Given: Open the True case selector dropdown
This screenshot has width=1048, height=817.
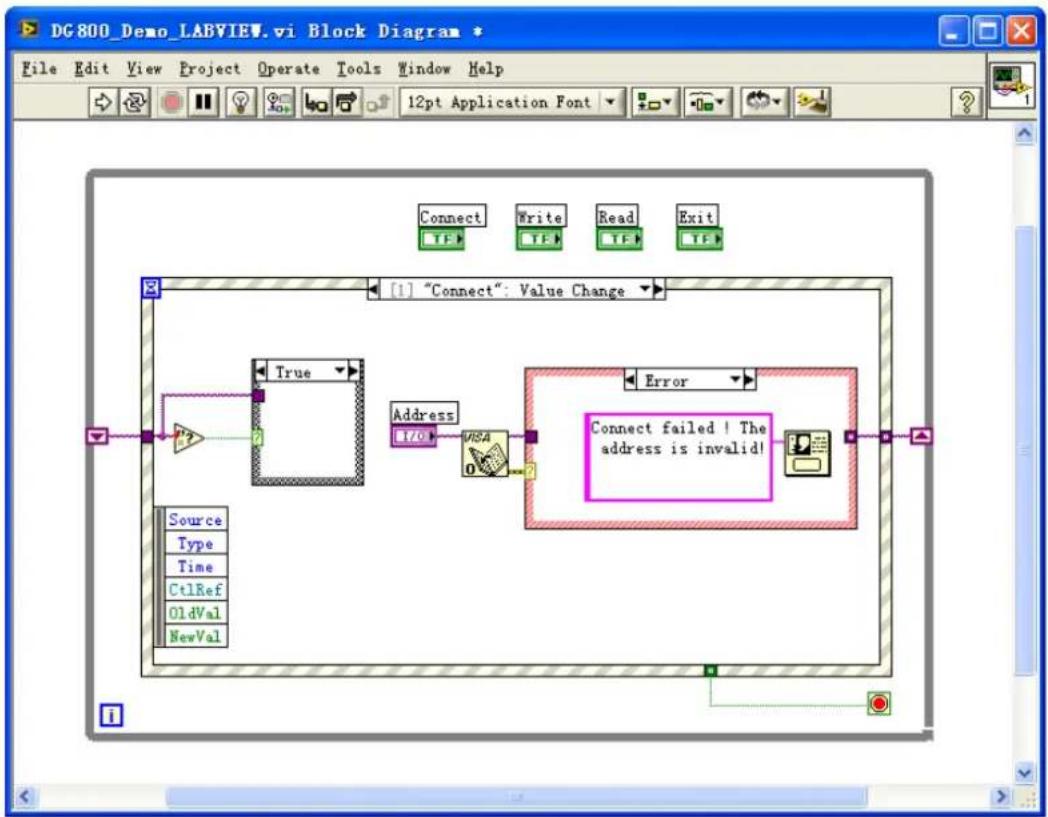Looking at the screenshot, I should pyautogui.click(x=340, y=371).
